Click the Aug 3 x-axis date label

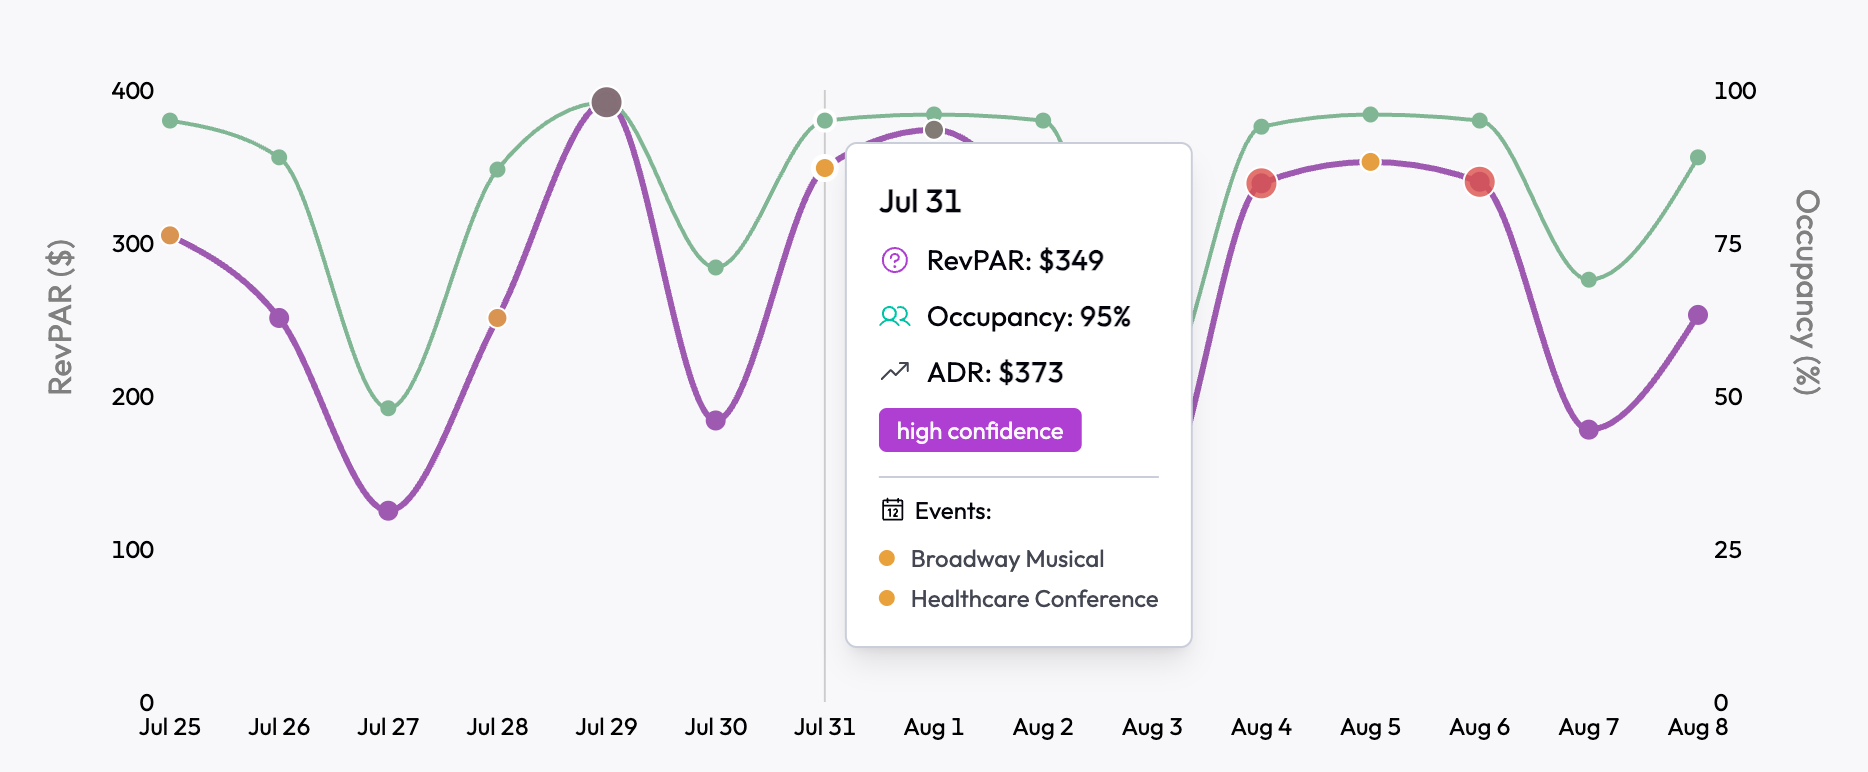(x=1152, y=727)
